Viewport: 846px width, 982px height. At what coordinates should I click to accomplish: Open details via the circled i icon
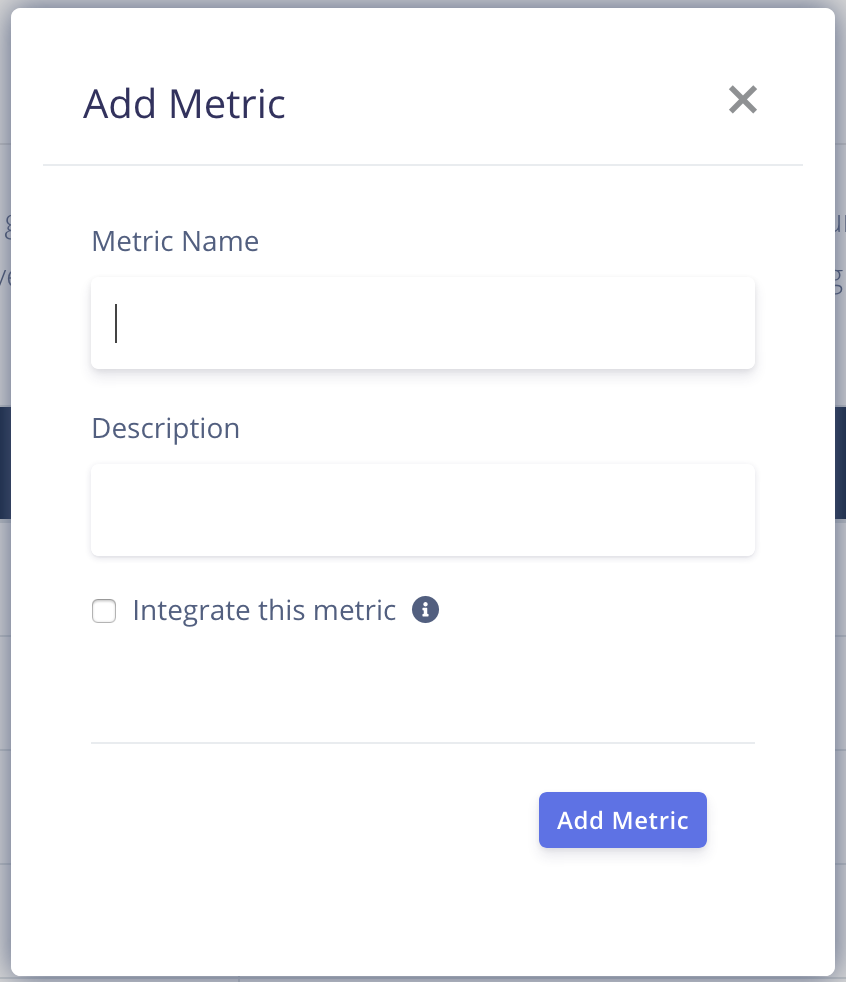pyautogui.click(x=425, y=609)
